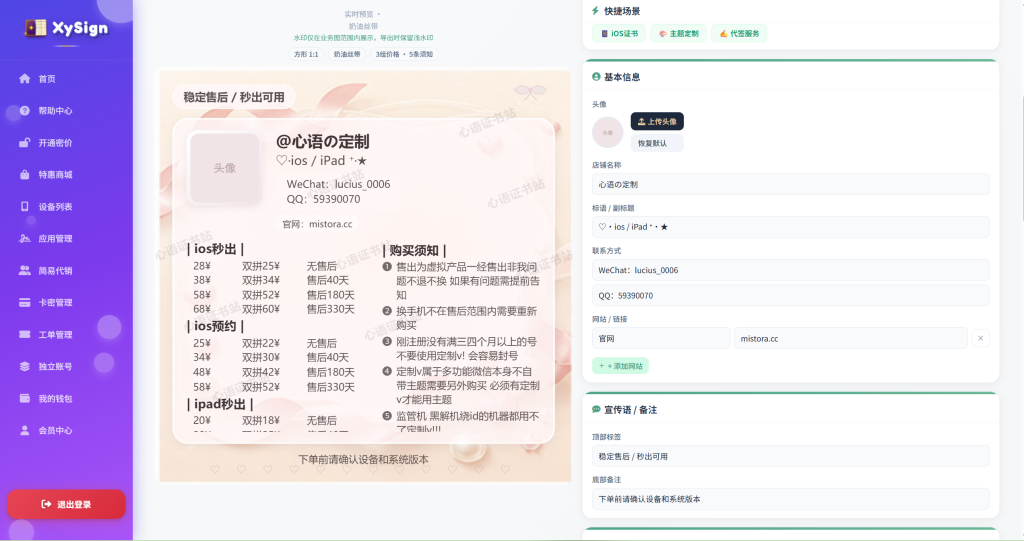Click the 快捷场景 lightning icon

[x=596, y=11]
